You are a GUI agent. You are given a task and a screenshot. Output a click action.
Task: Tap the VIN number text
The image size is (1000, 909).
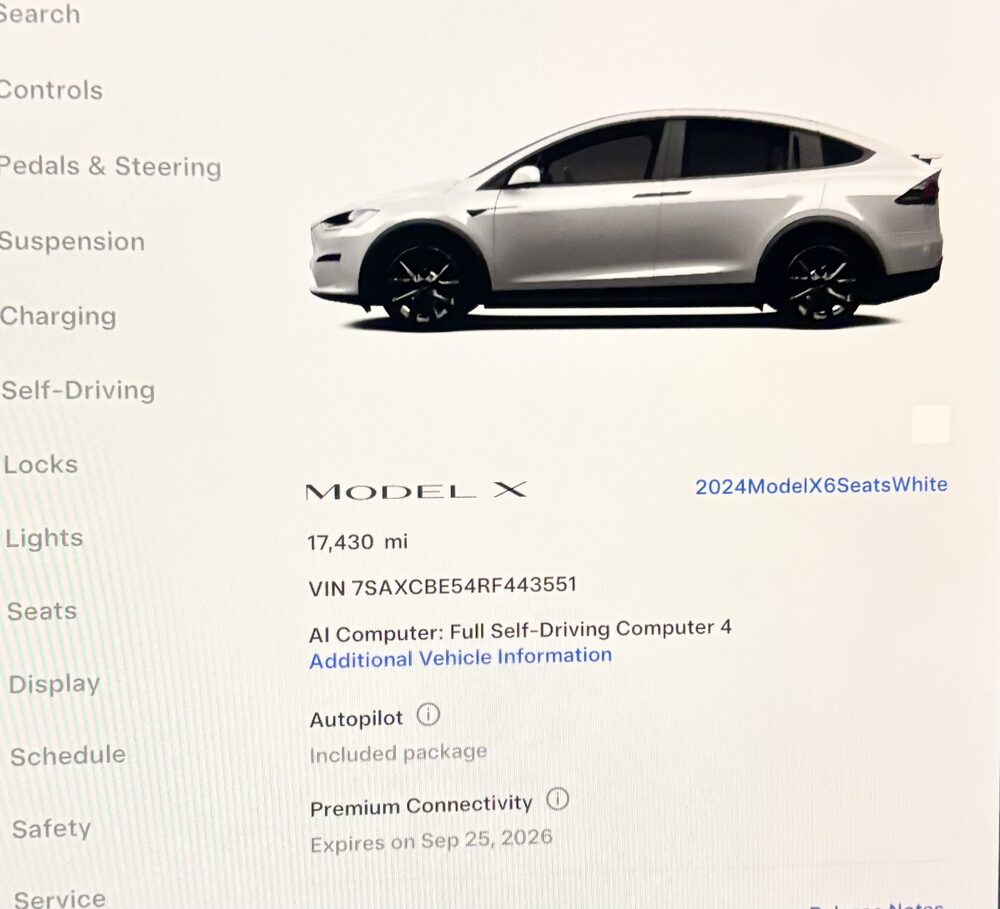tap(443, 586)
